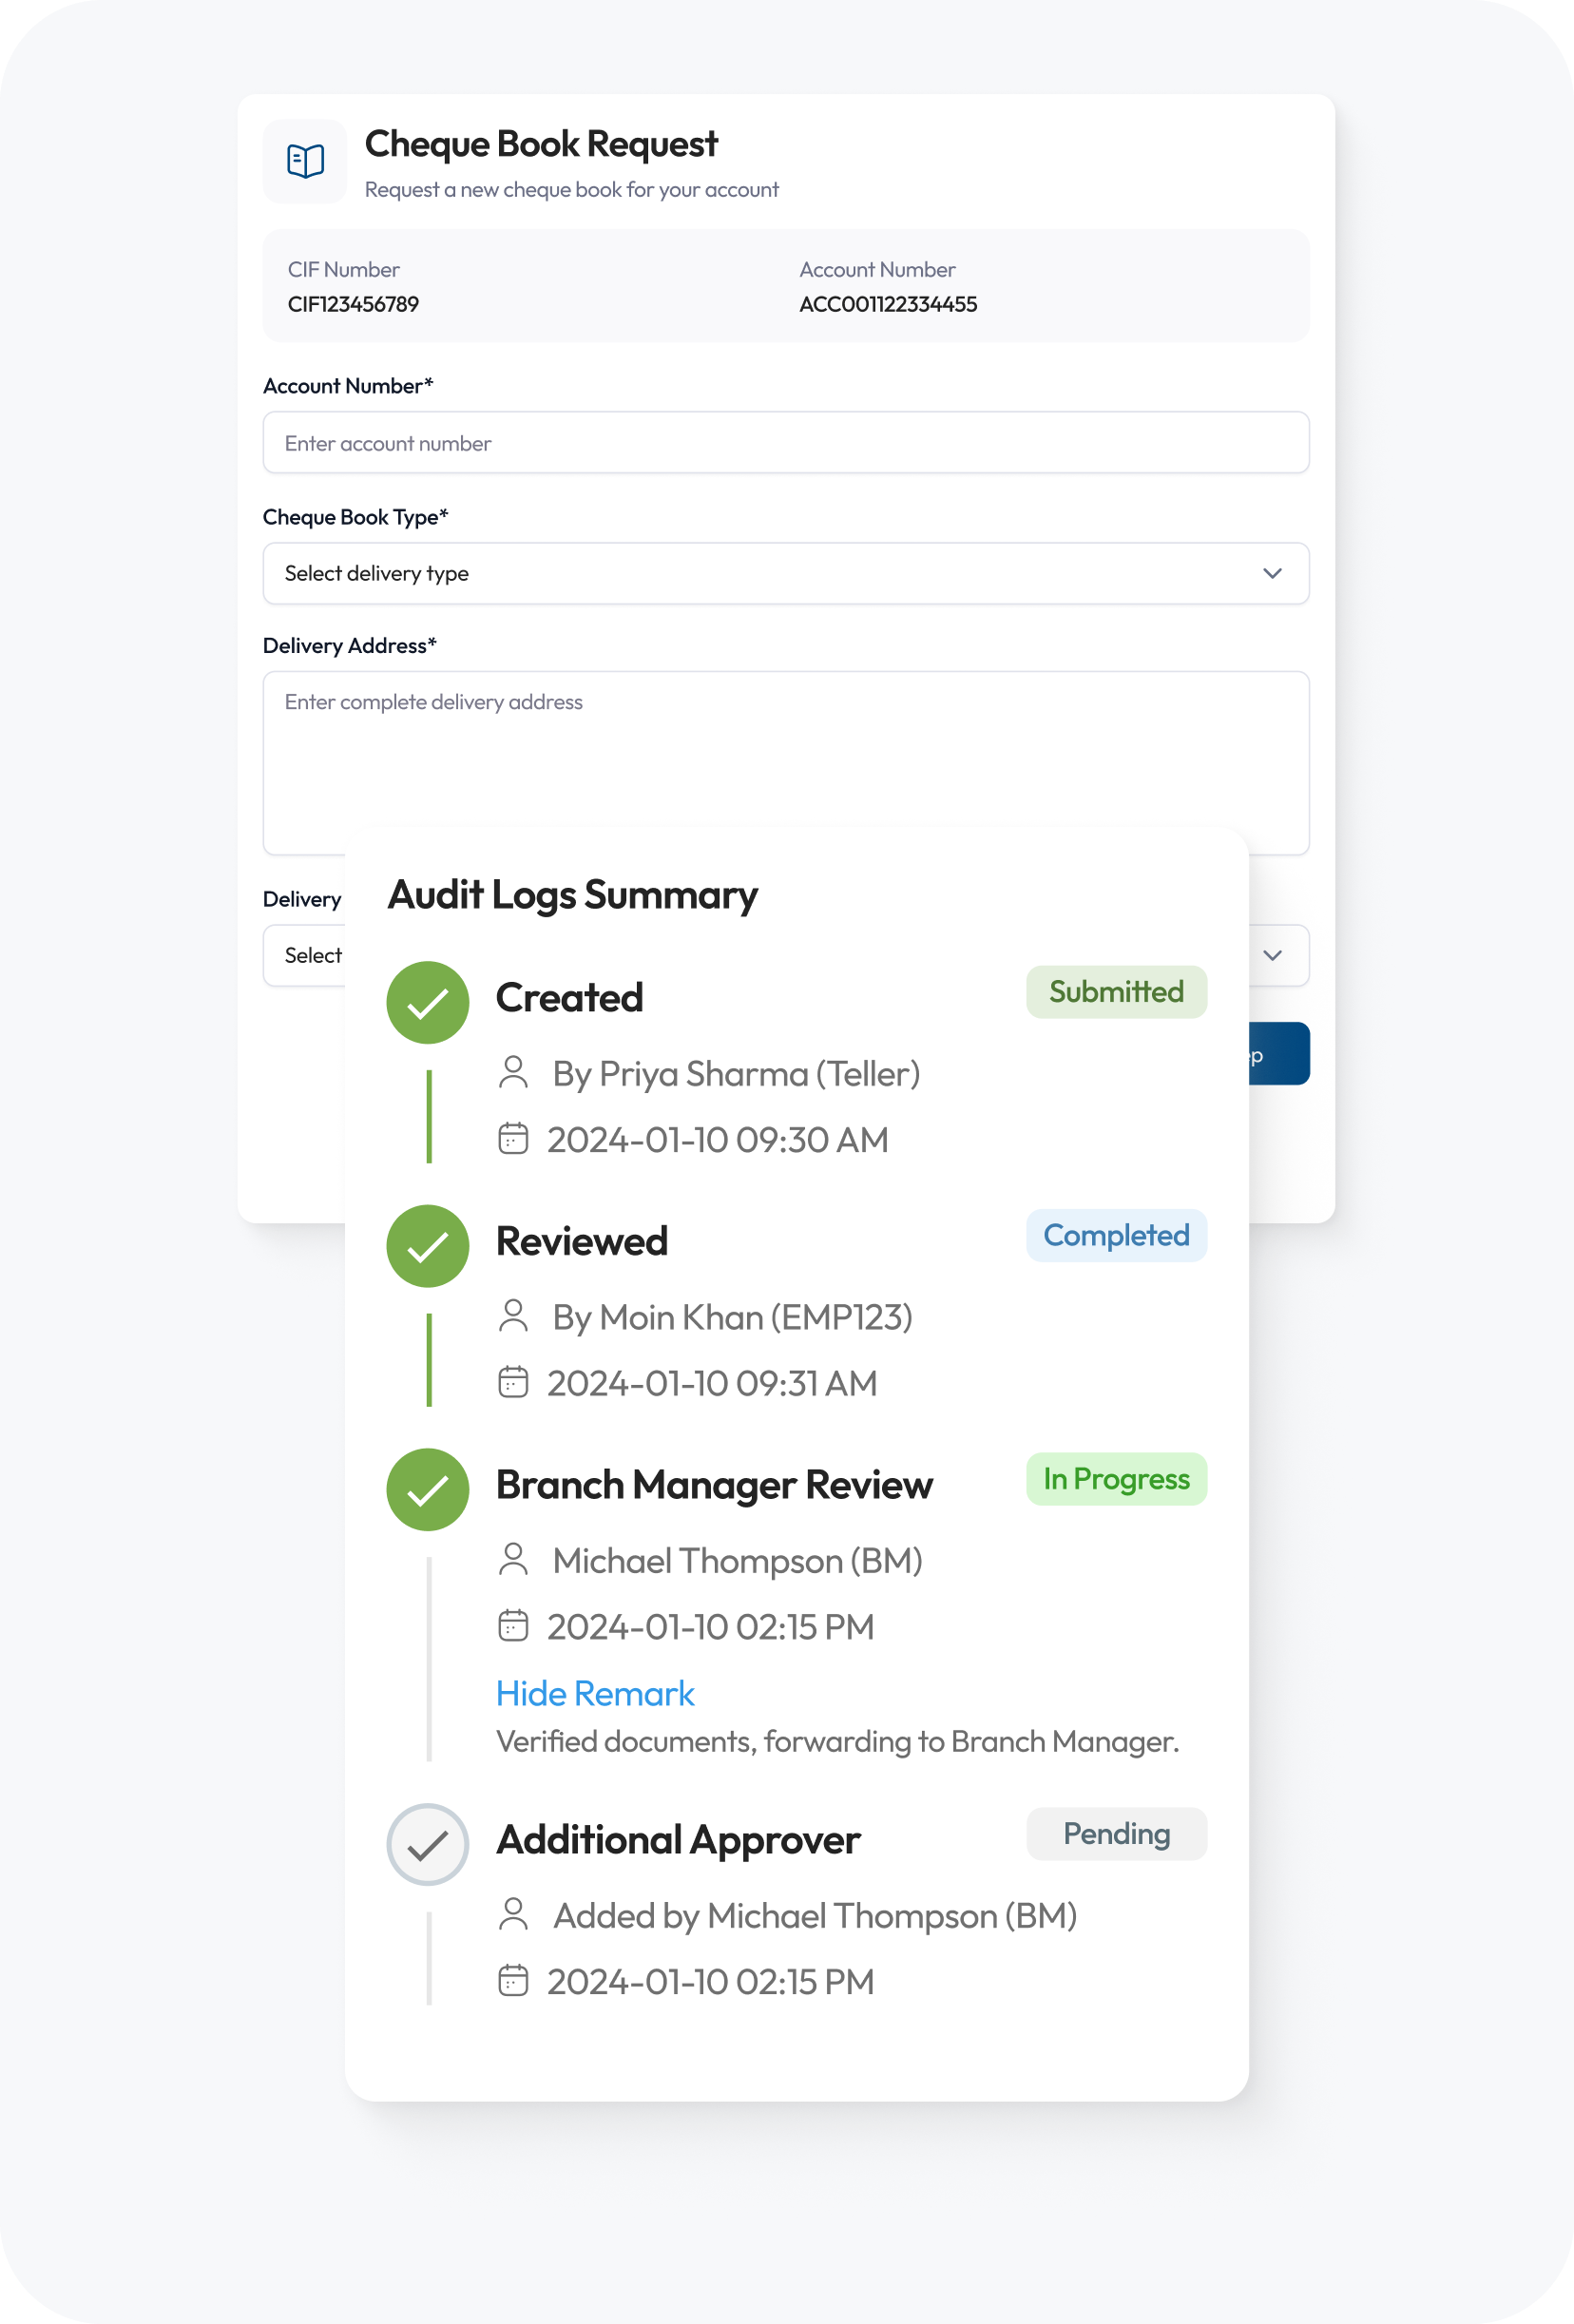Screen dimensions: 1574x2324
Task: Expand the chevron in Select delivery type field
Action: point(1272,573)
